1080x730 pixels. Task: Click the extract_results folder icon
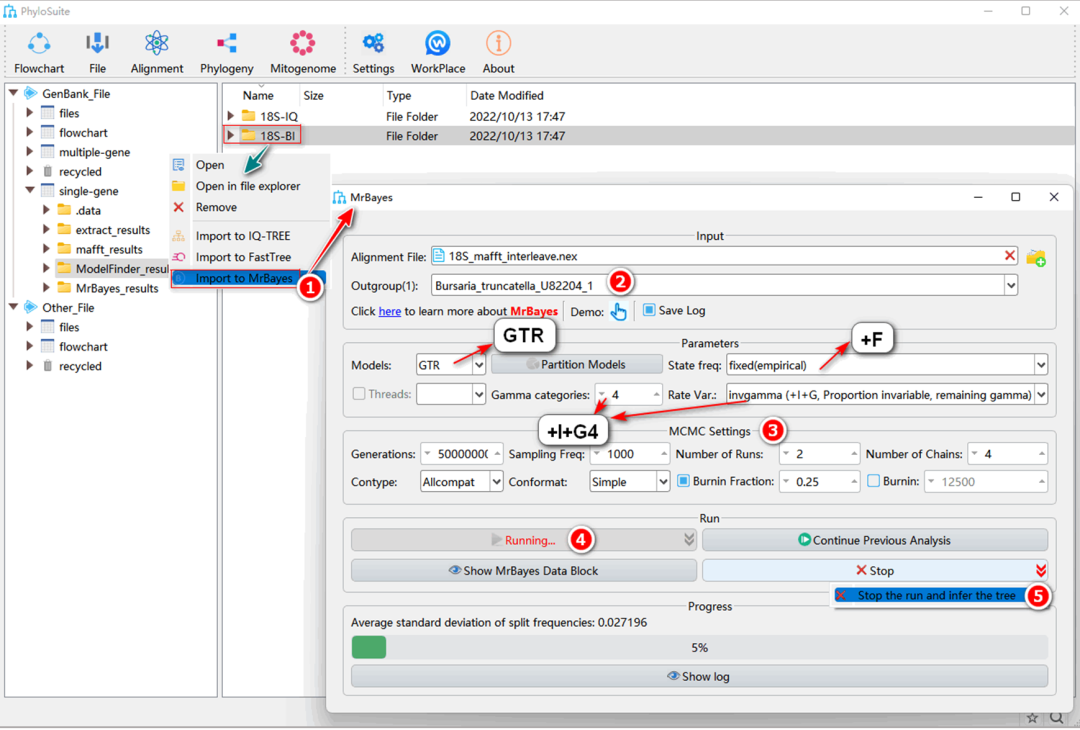coord(64,229)
